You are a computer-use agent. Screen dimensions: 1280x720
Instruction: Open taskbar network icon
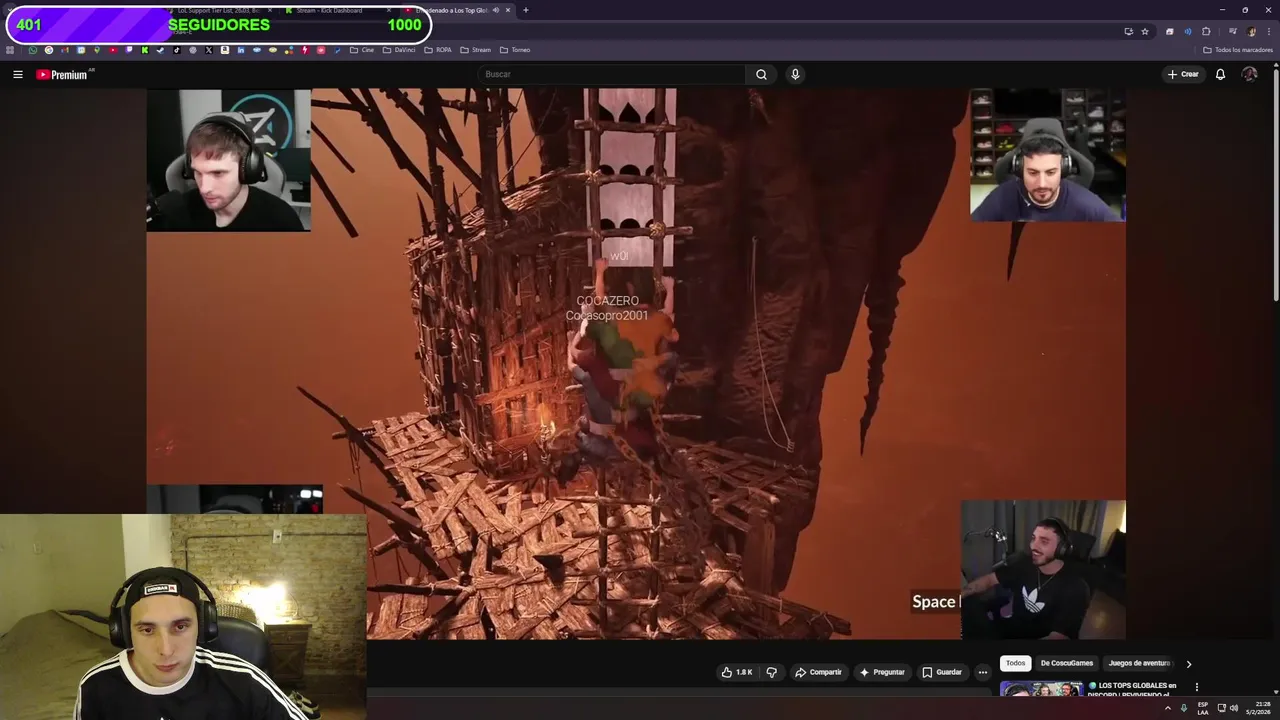[x=1222, y=708]
